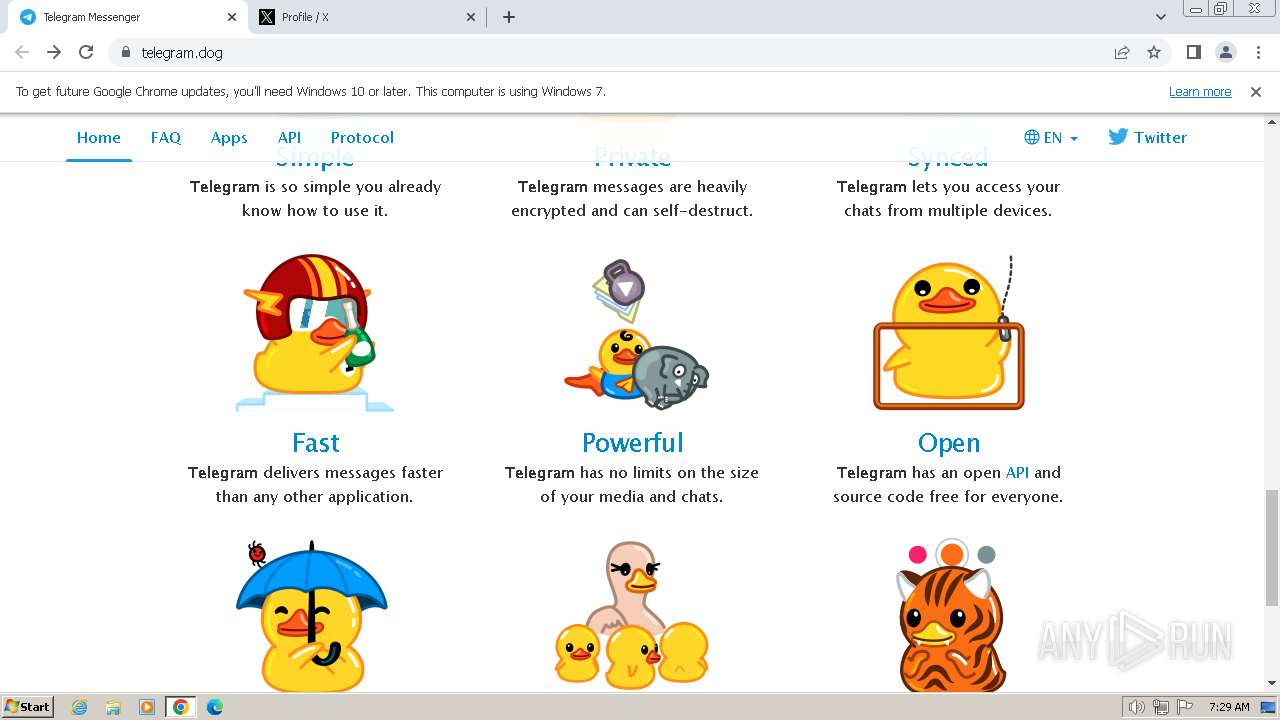Click the page vertical scrollbar thumb

[1271, 548]
